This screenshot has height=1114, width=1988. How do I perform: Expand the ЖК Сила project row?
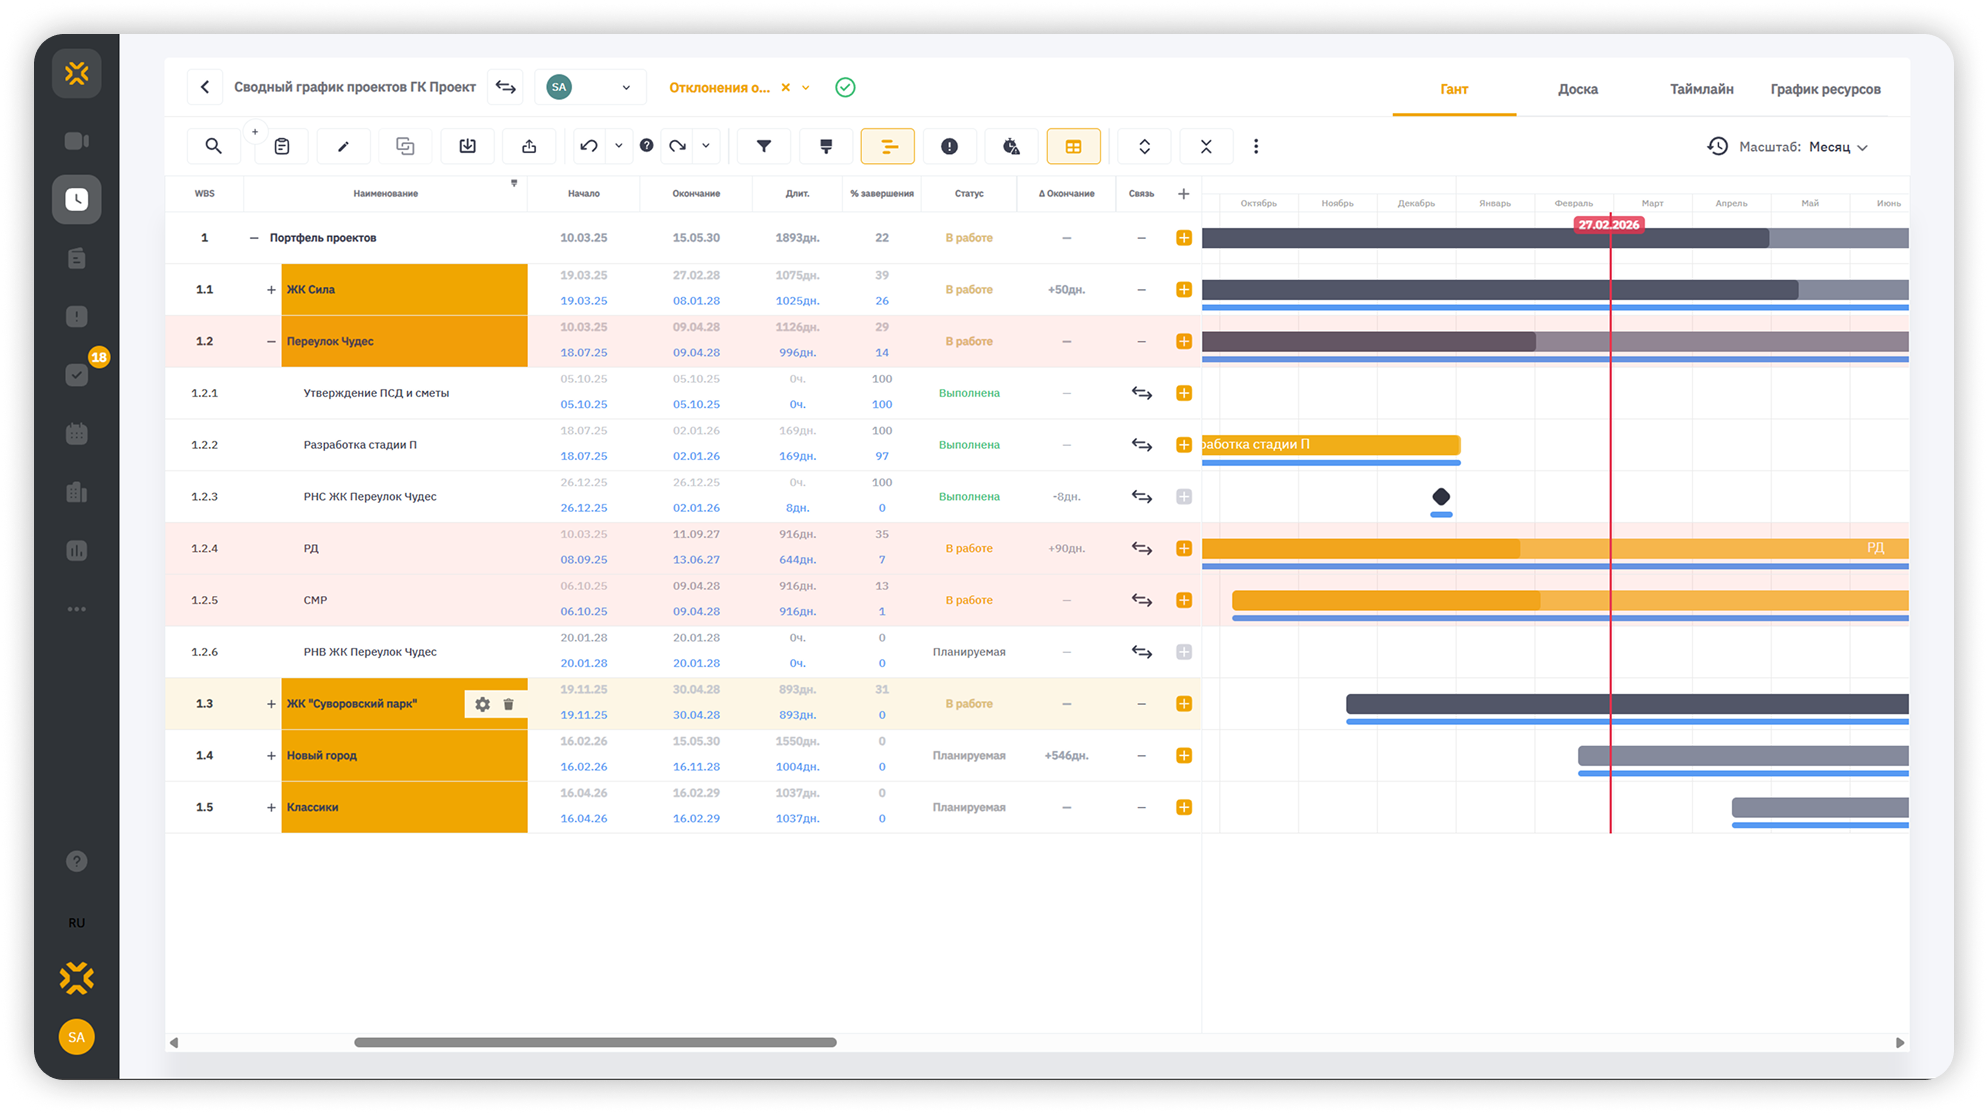pos(271,290)
